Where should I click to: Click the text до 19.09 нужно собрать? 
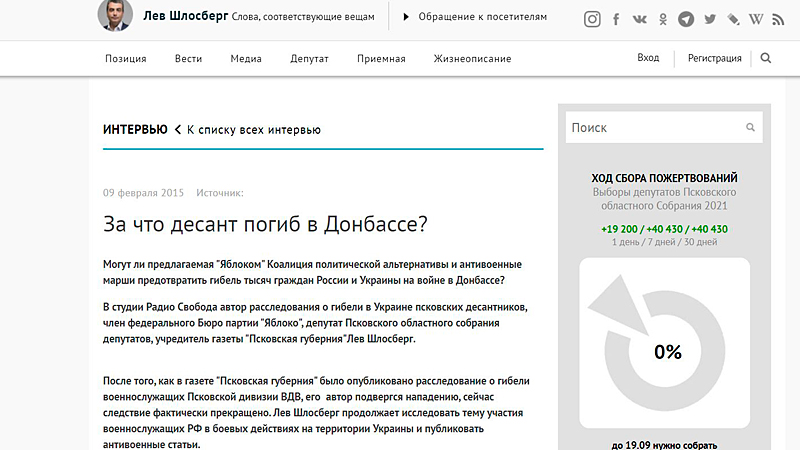tap(664, 445)
